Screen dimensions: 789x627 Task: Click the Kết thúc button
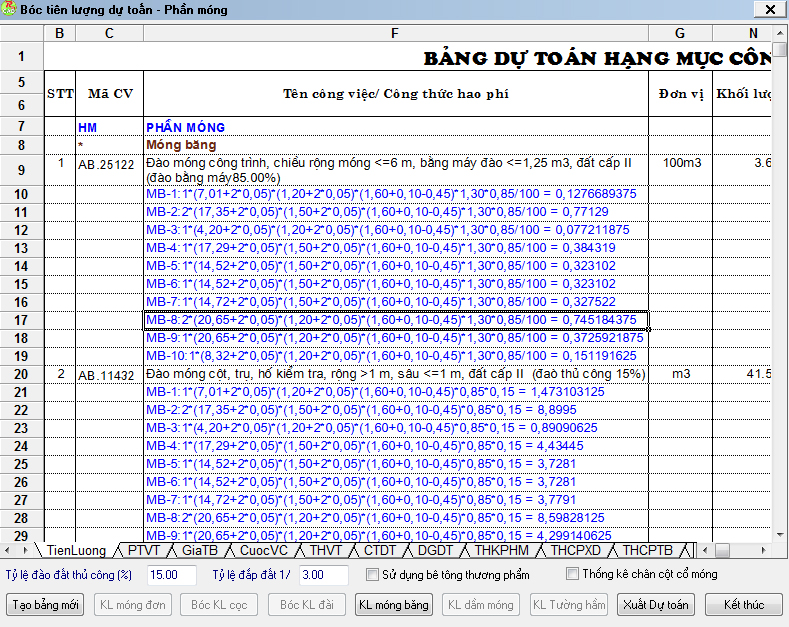click(x=744, y=605)
